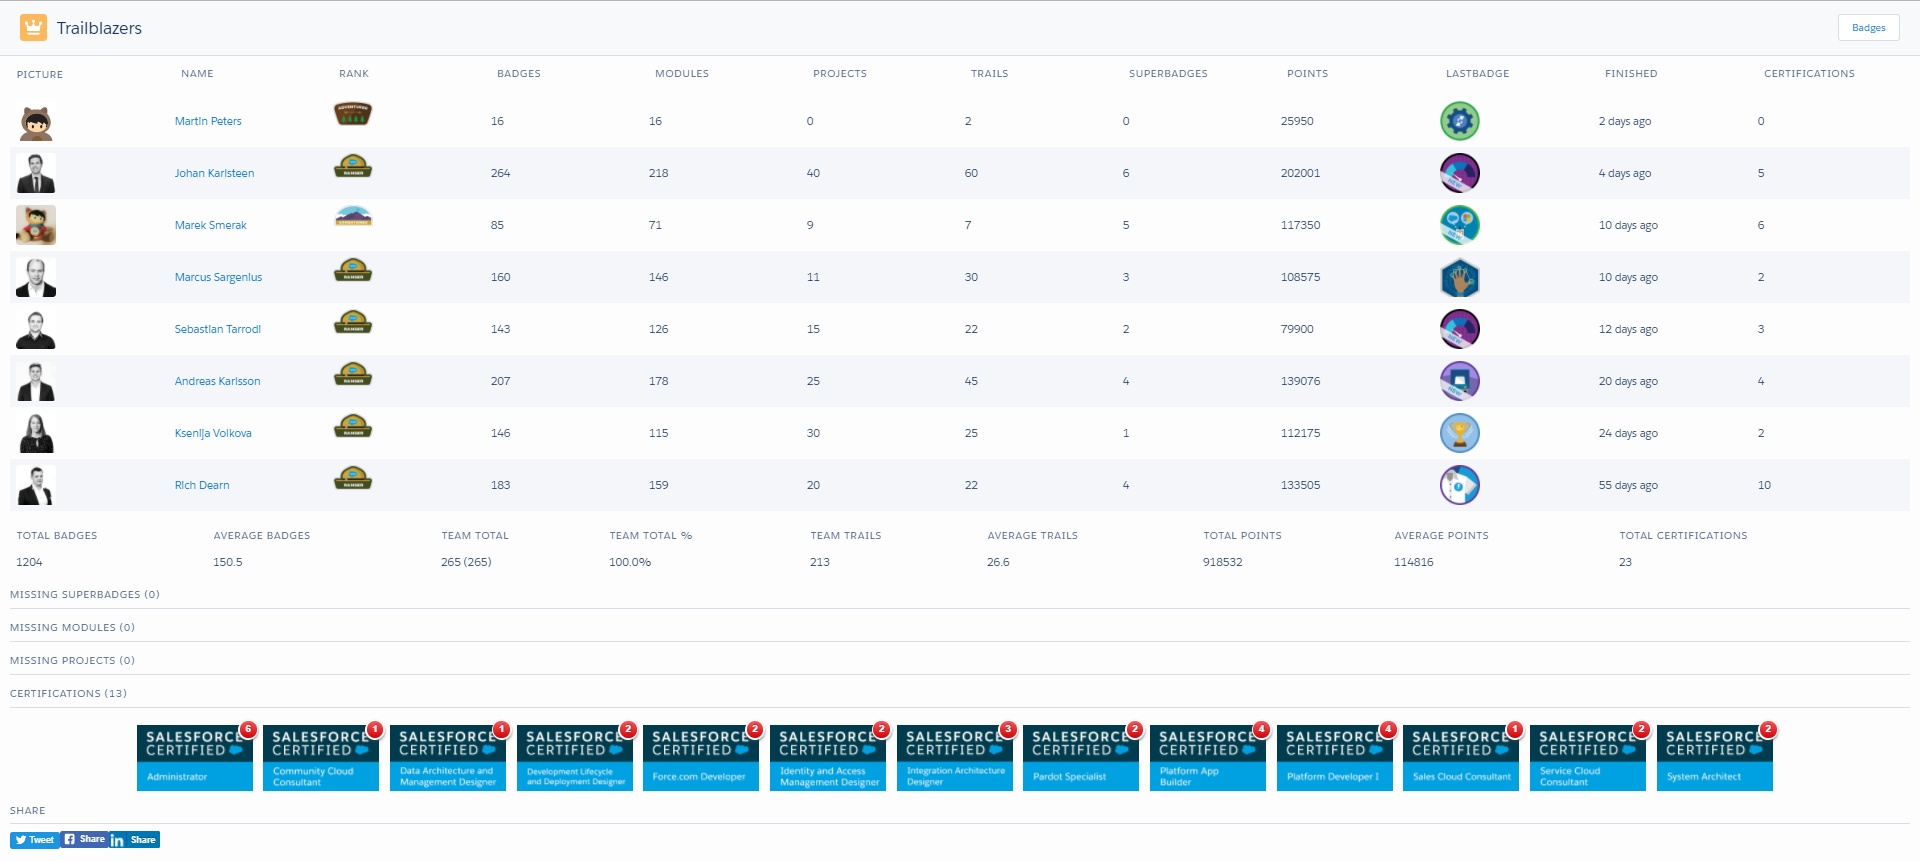Viewport: 1920px width, 861px height.
Task: Click Marcus Sargenius' Ranger rank icon
Action: [x=353, y=270]
